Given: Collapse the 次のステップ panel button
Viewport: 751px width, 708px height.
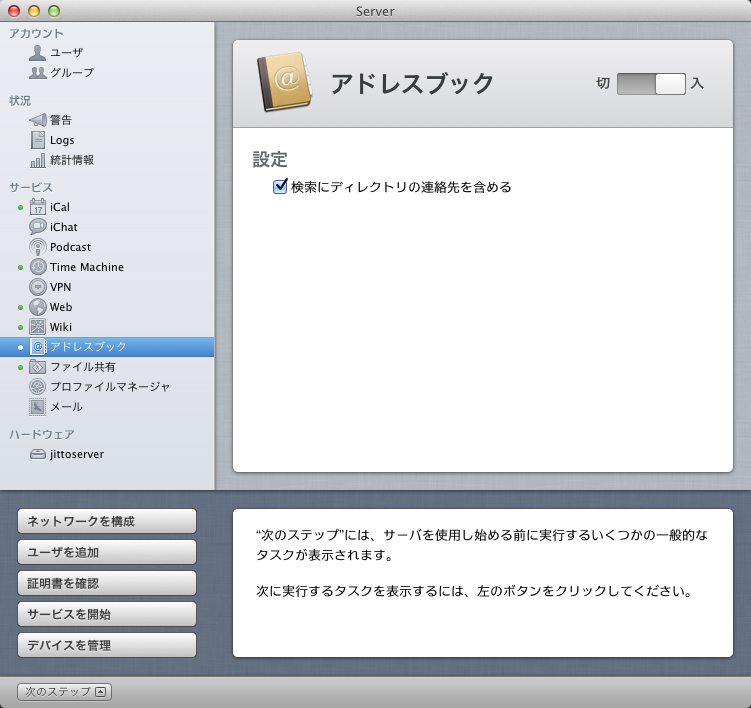Looking at the screenshot, I should pos(64,692).
